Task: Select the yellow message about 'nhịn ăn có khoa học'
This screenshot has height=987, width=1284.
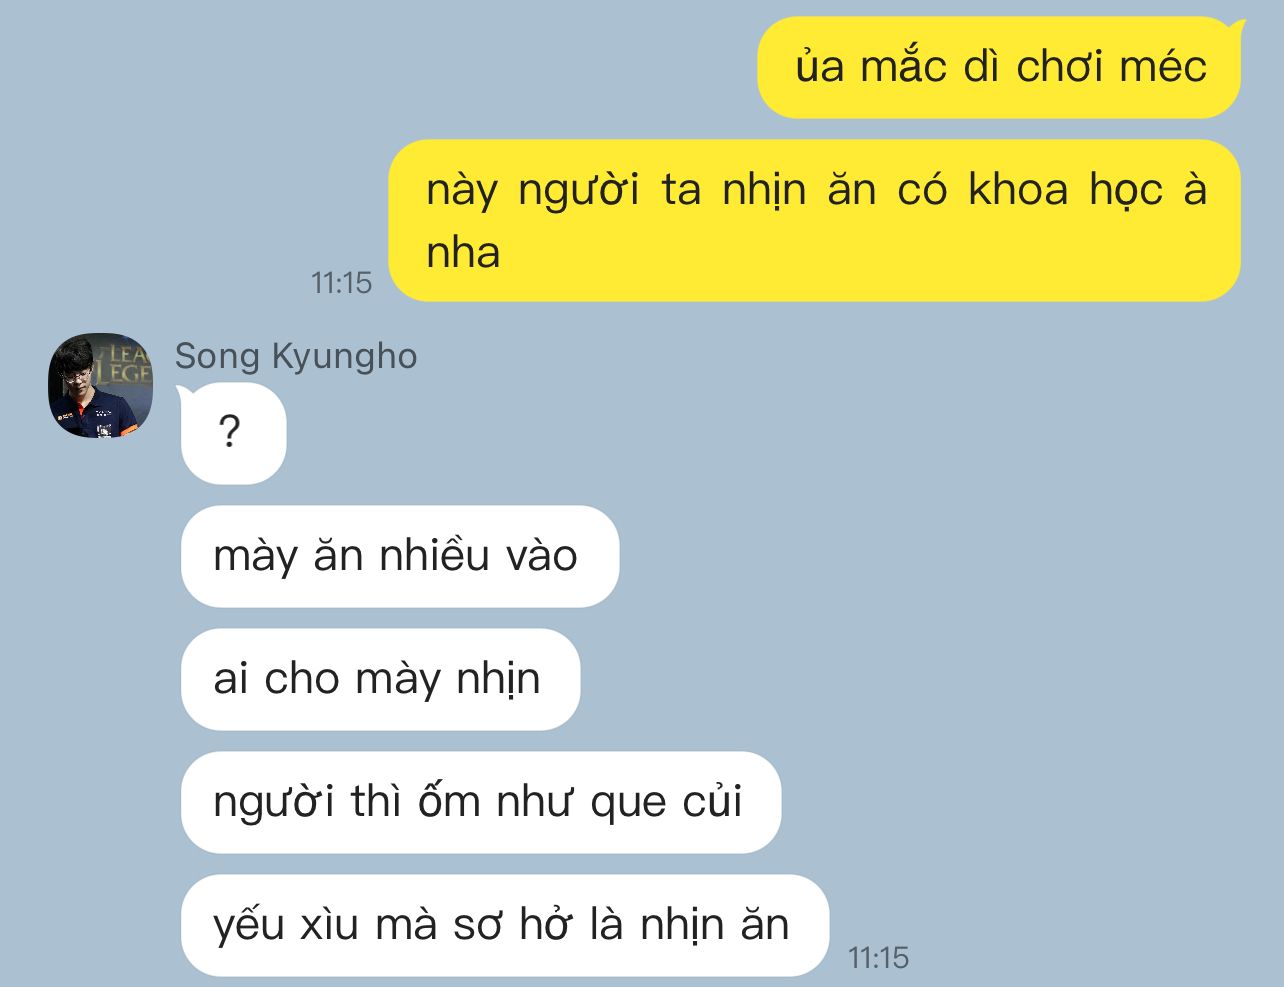Action: coord(815,220)
